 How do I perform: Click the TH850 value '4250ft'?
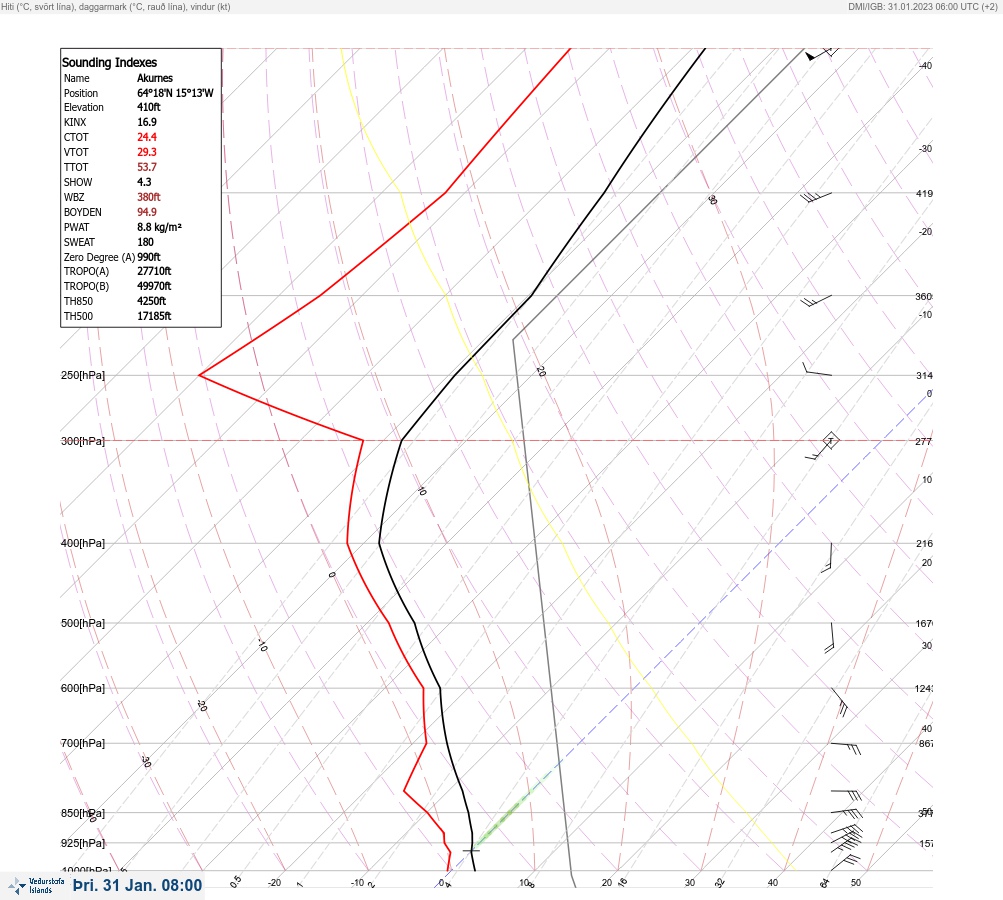(152, 301)
